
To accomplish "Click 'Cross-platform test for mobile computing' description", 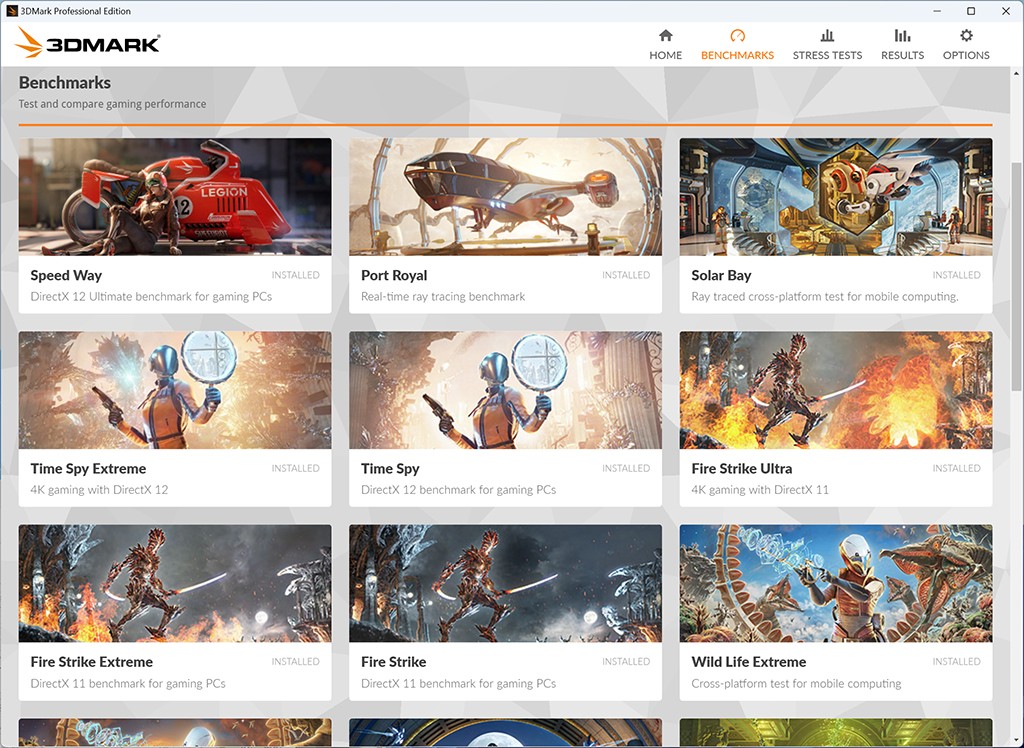I will pyautogui.click(x=796, y=683).
